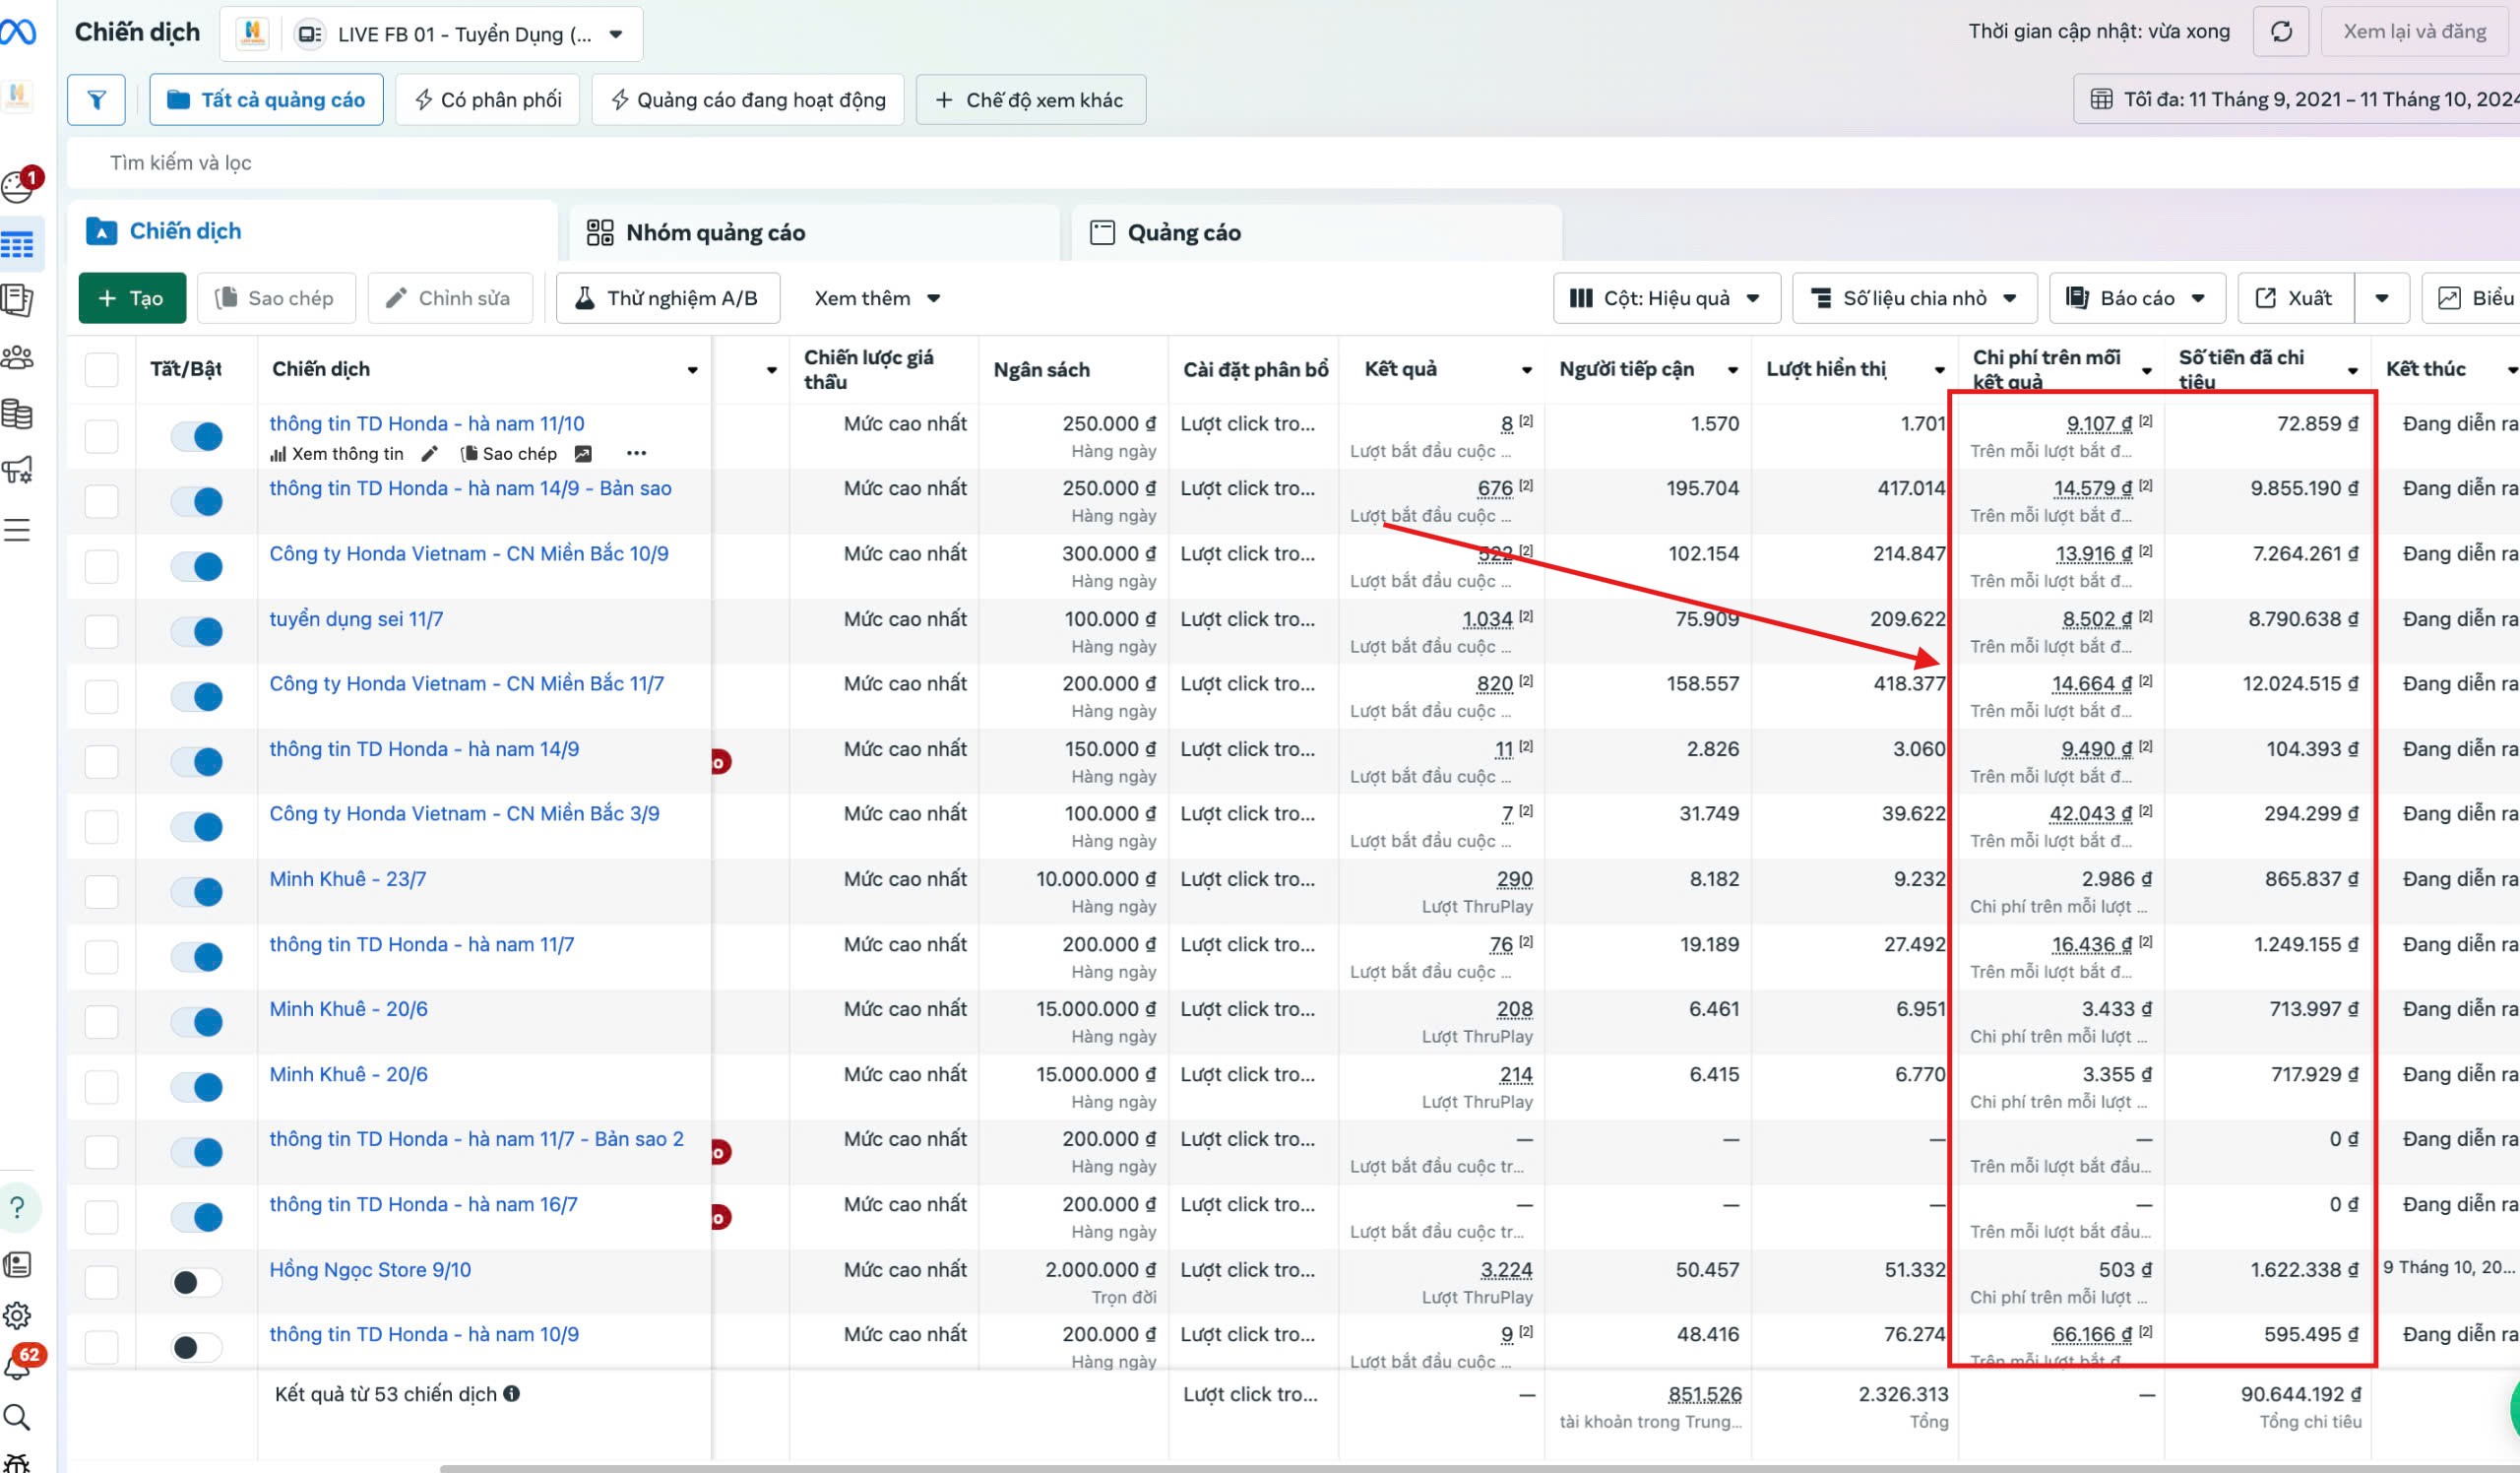Open campaign link tuyển dụng sei 11/7
Screen dimensions: 2520x1473
356,619
